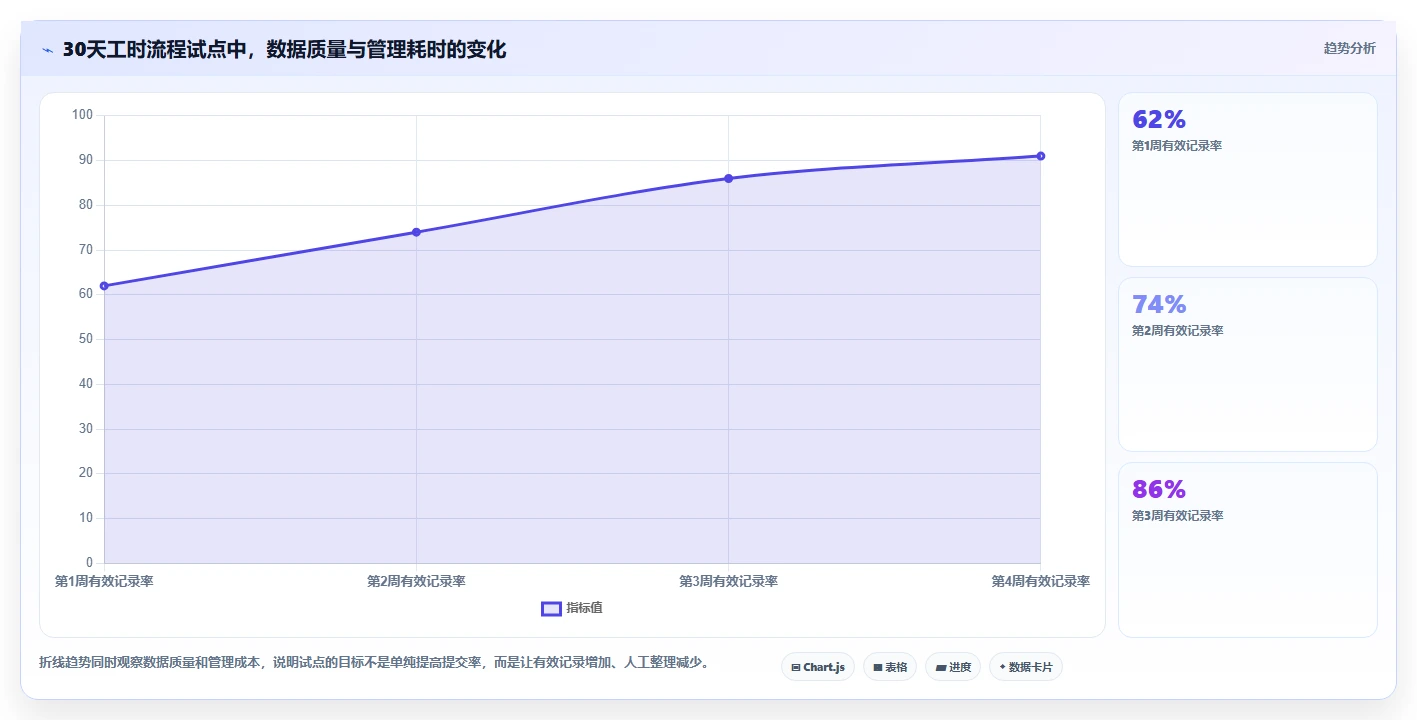Click the title 30天工时流程试点中
The height and width of the screenshot is (720, 1417).
click(284, 49)
